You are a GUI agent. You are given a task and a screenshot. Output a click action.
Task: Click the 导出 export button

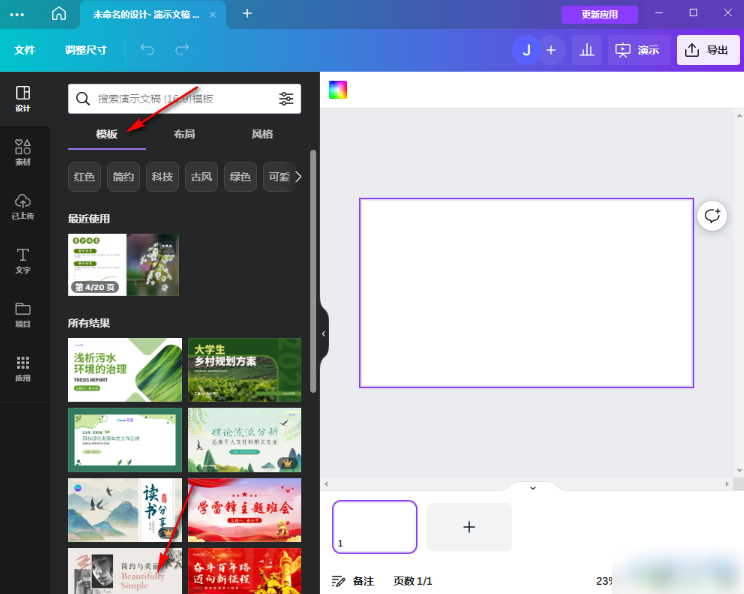(x=708, y=50)
